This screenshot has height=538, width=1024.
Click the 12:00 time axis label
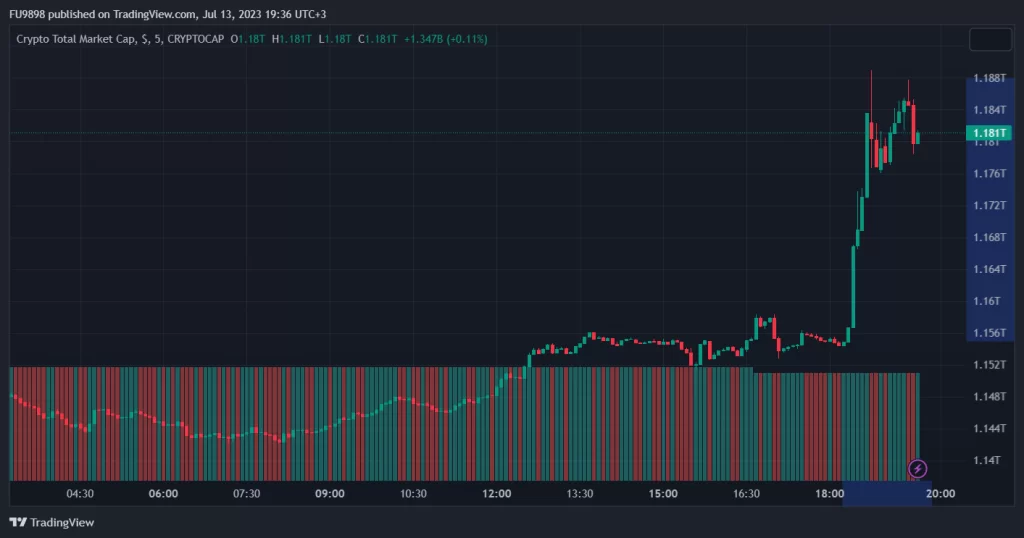(x=497, y=493)
